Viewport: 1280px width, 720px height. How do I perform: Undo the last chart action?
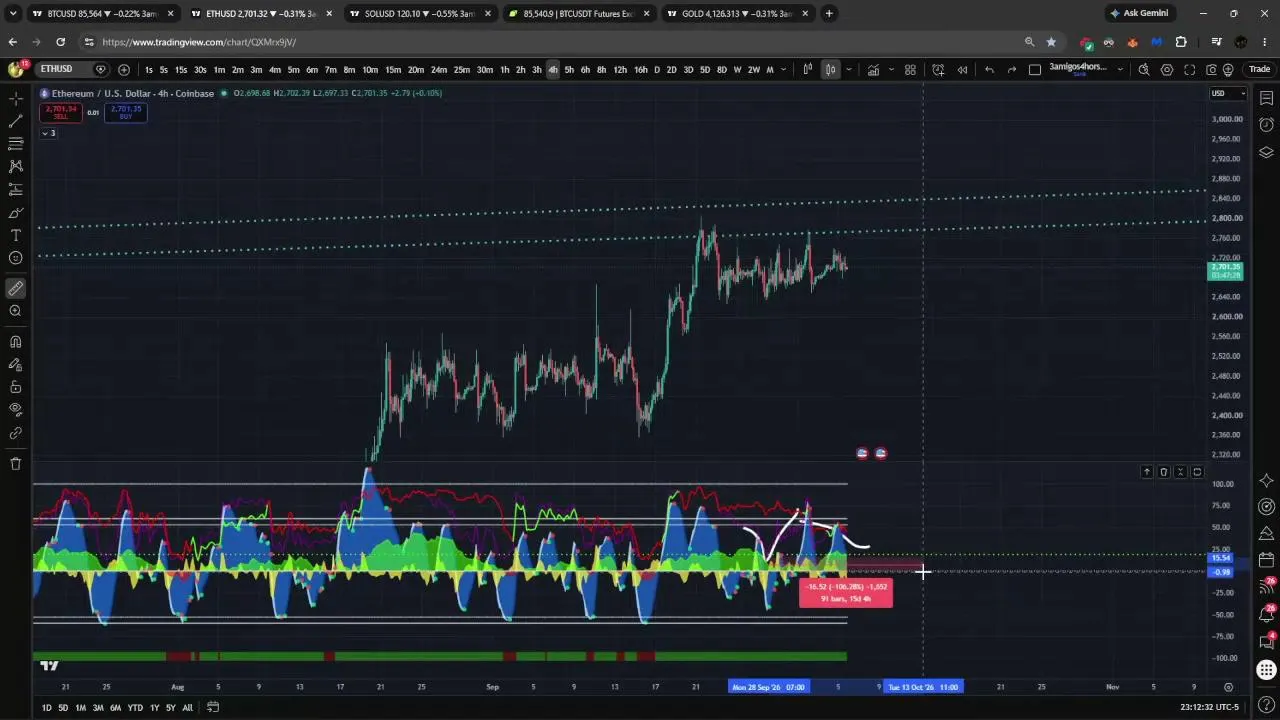tap(989, 69)
